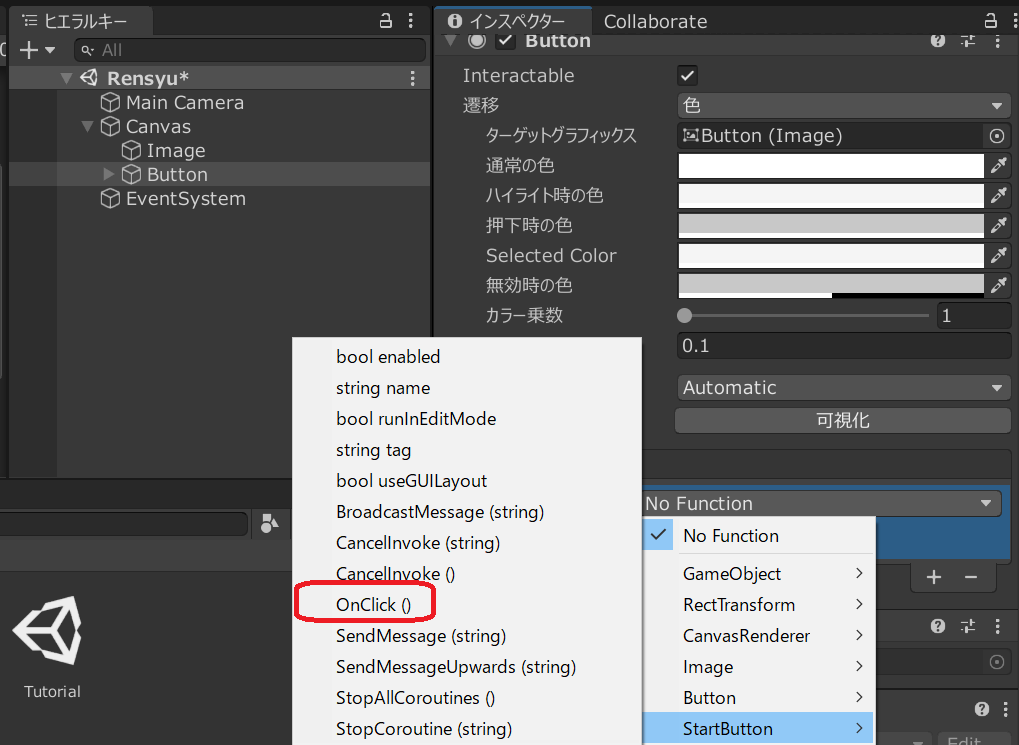
Task: Toggle the Interactable checkbox
Action: [687, 76]
